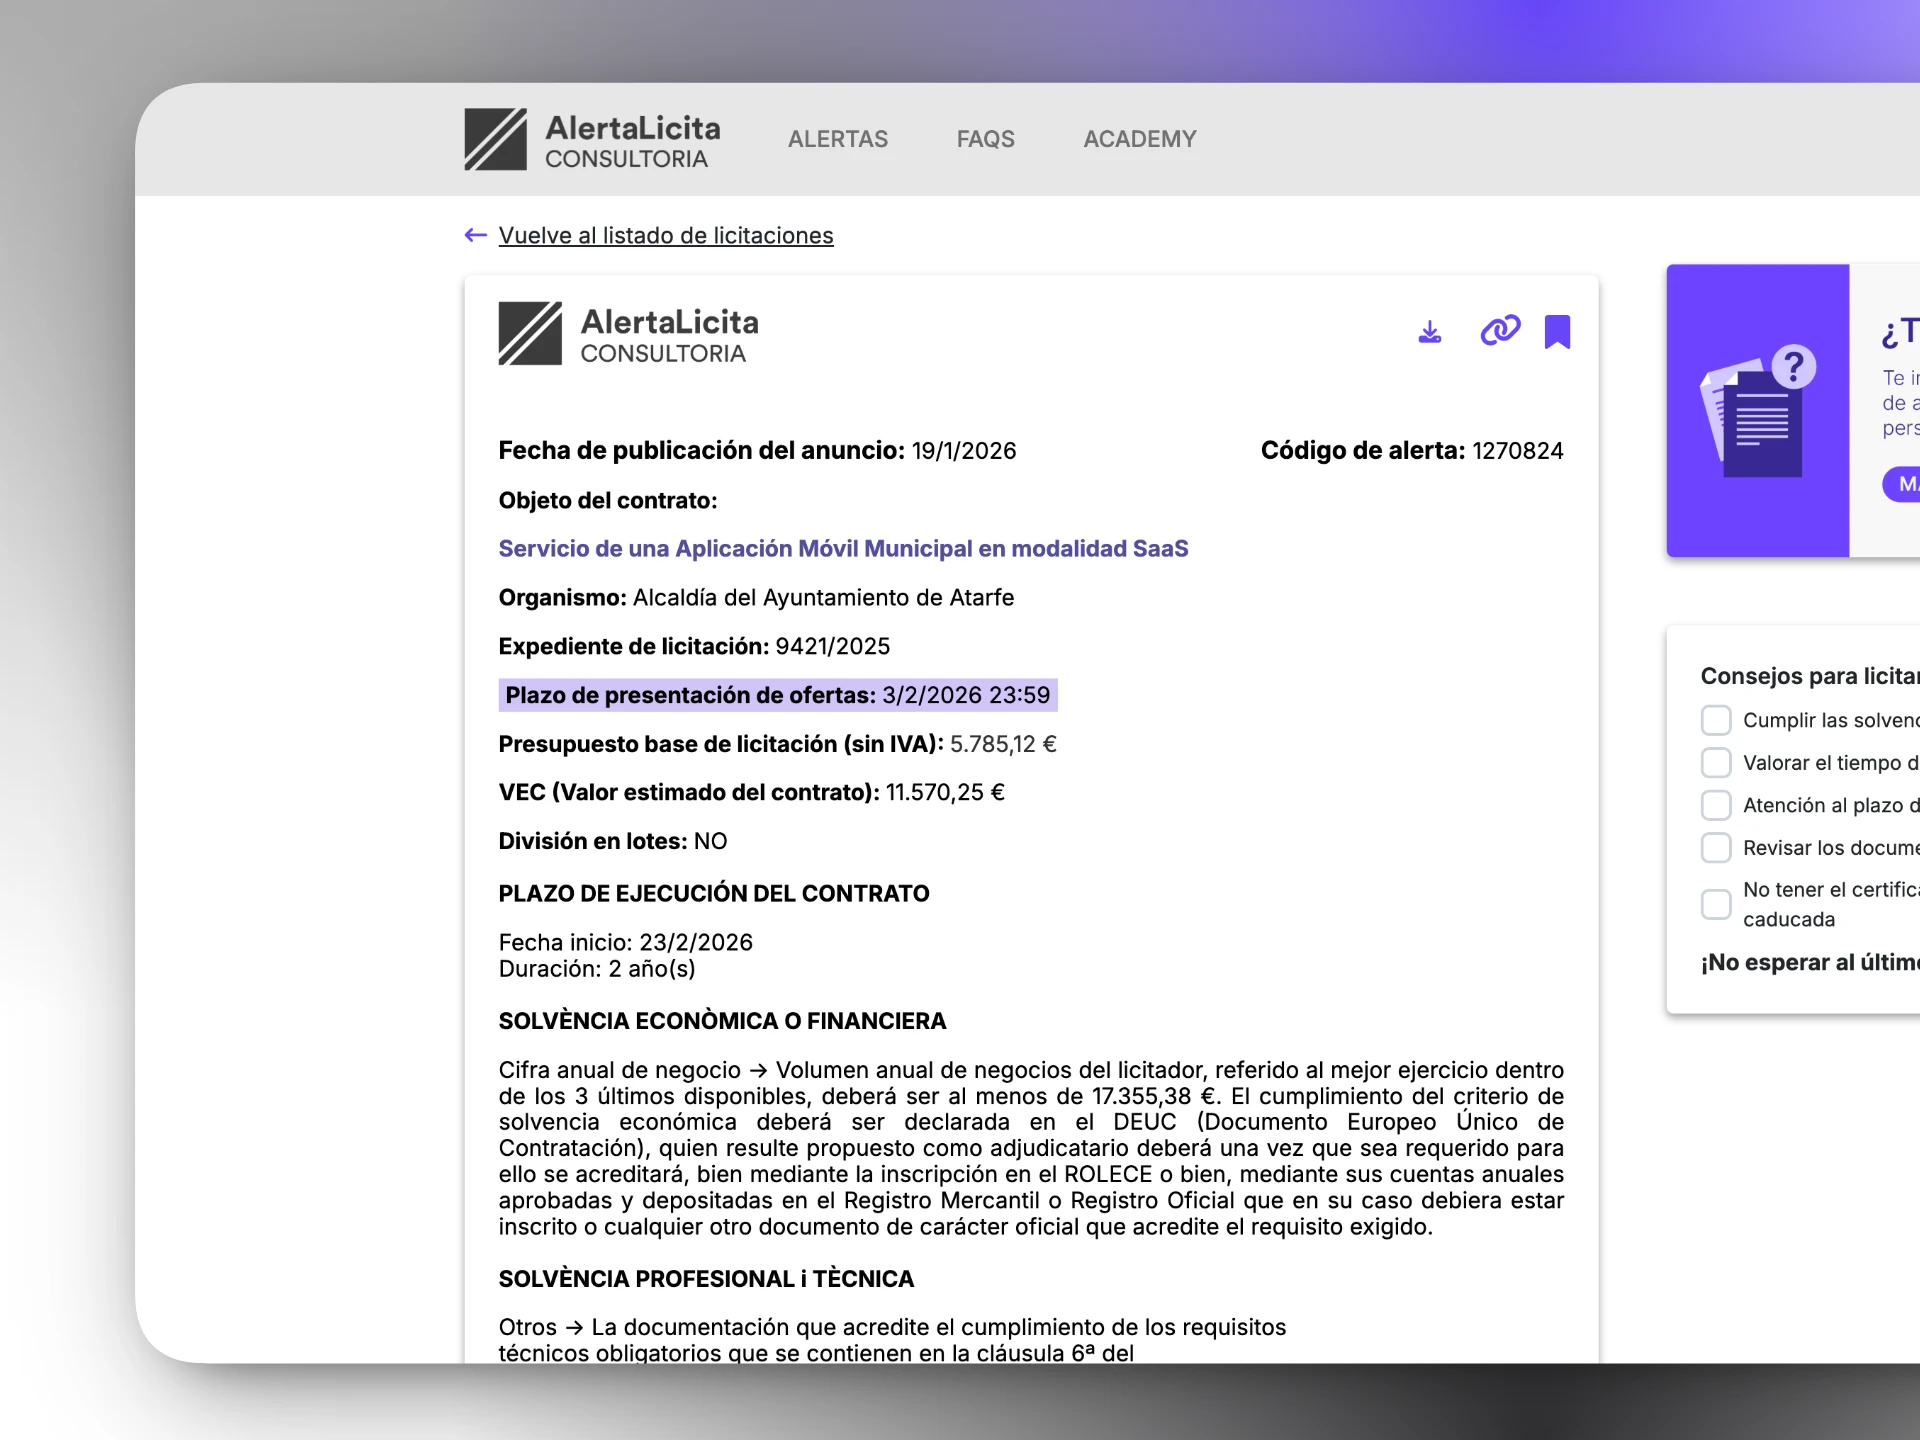
Task: Click the document question-mark illustration
Action: click(x=1757, y=411)
